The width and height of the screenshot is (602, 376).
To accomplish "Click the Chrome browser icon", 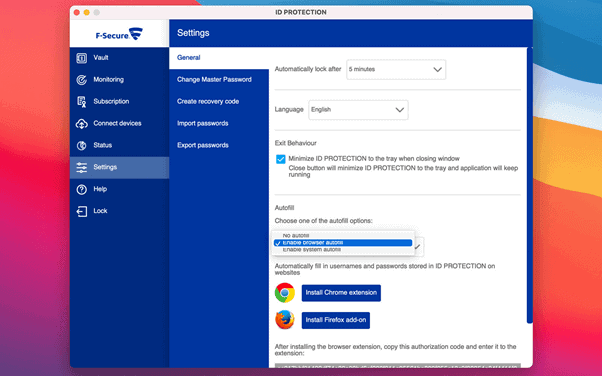I will [x=284, y=293].
